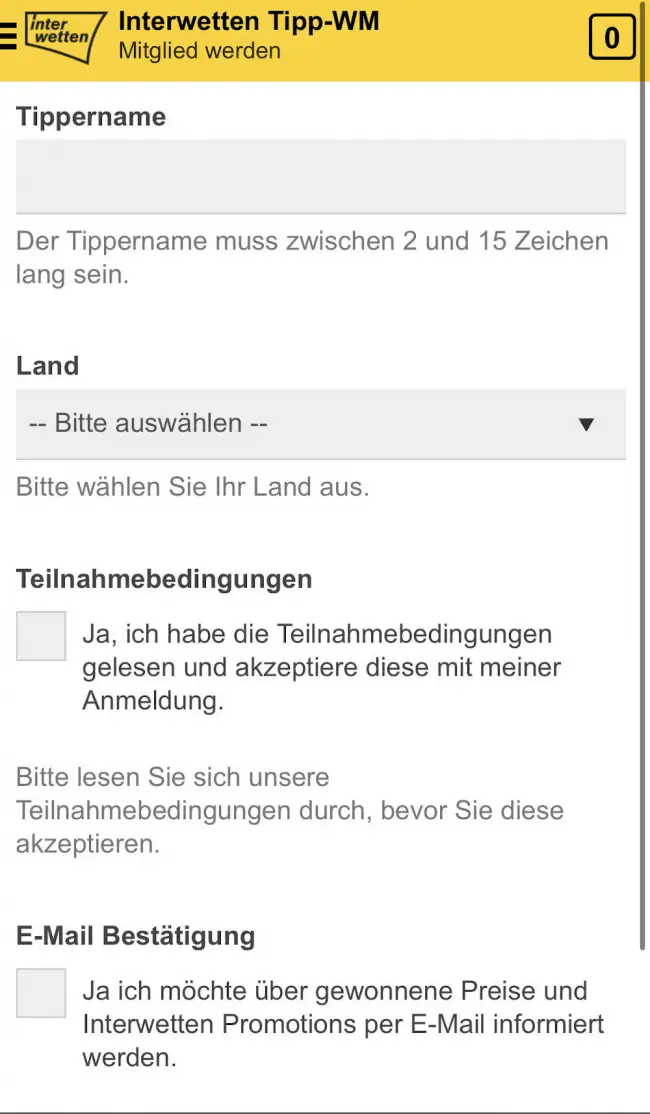The height and width of the screenshot is (1114, 650).
Task: Click the Teilnahmebedingungen section heading
Action: pos(164,579)
